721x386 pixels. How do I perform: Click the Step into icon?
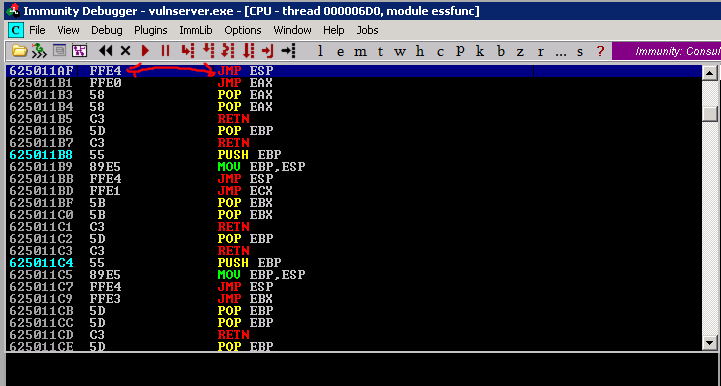pos(187,51)
